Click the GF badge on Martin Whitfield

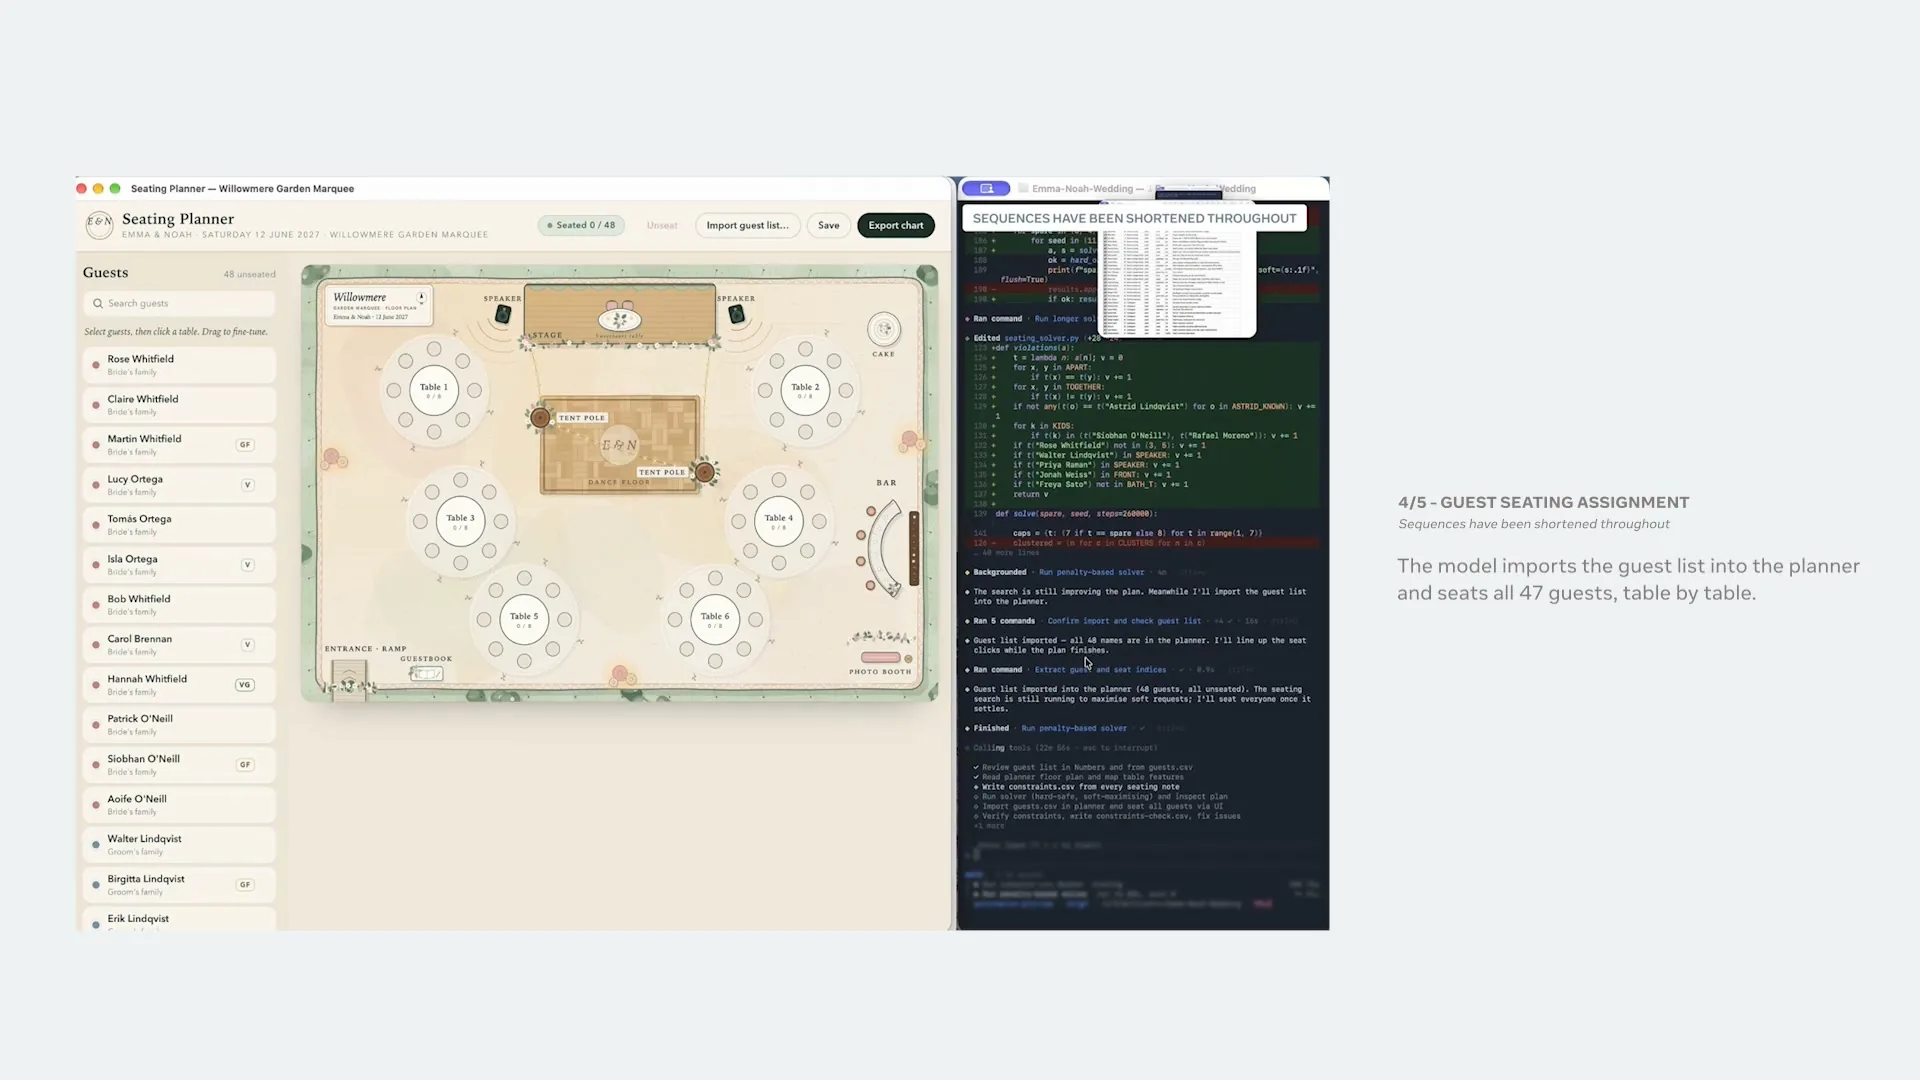click(245, 445)
